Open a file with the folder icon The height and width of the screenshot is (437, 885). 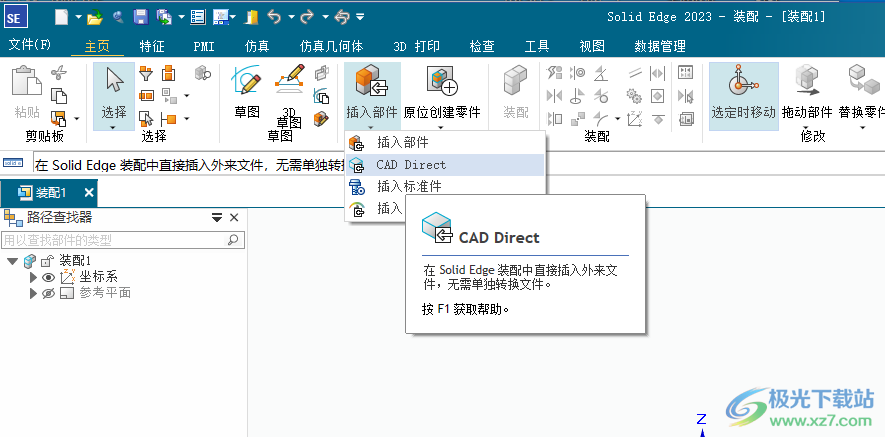(x=94, y=18)
